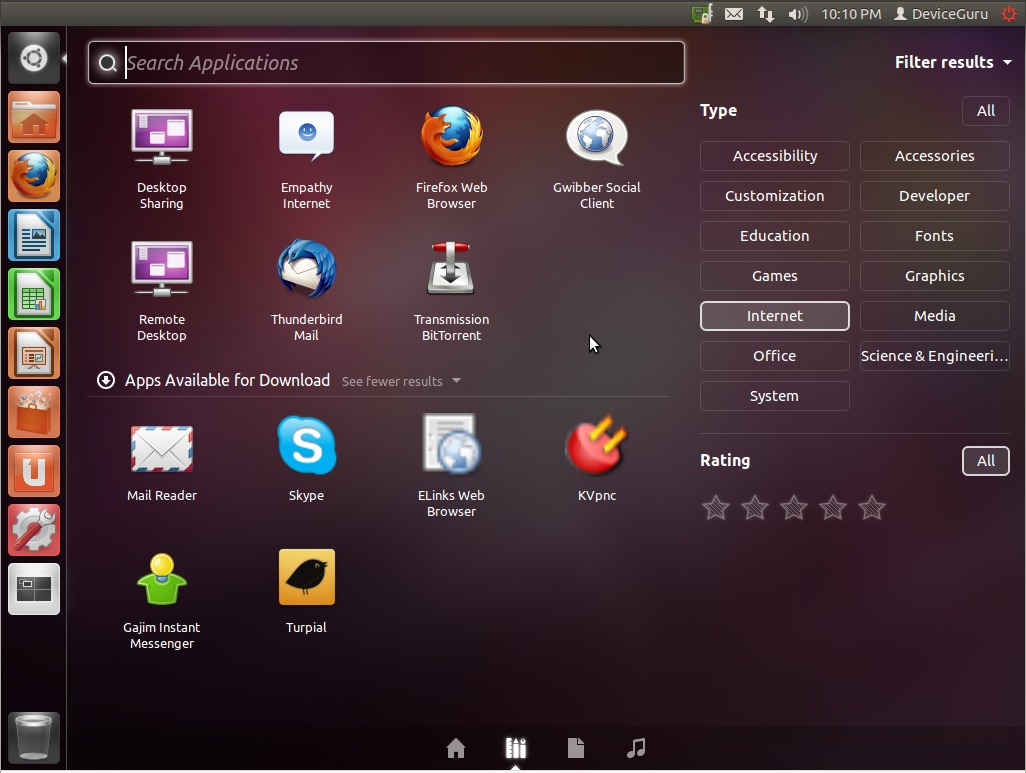
Task: Select ELinks Web Browser for download
Action: click(451, 465)
